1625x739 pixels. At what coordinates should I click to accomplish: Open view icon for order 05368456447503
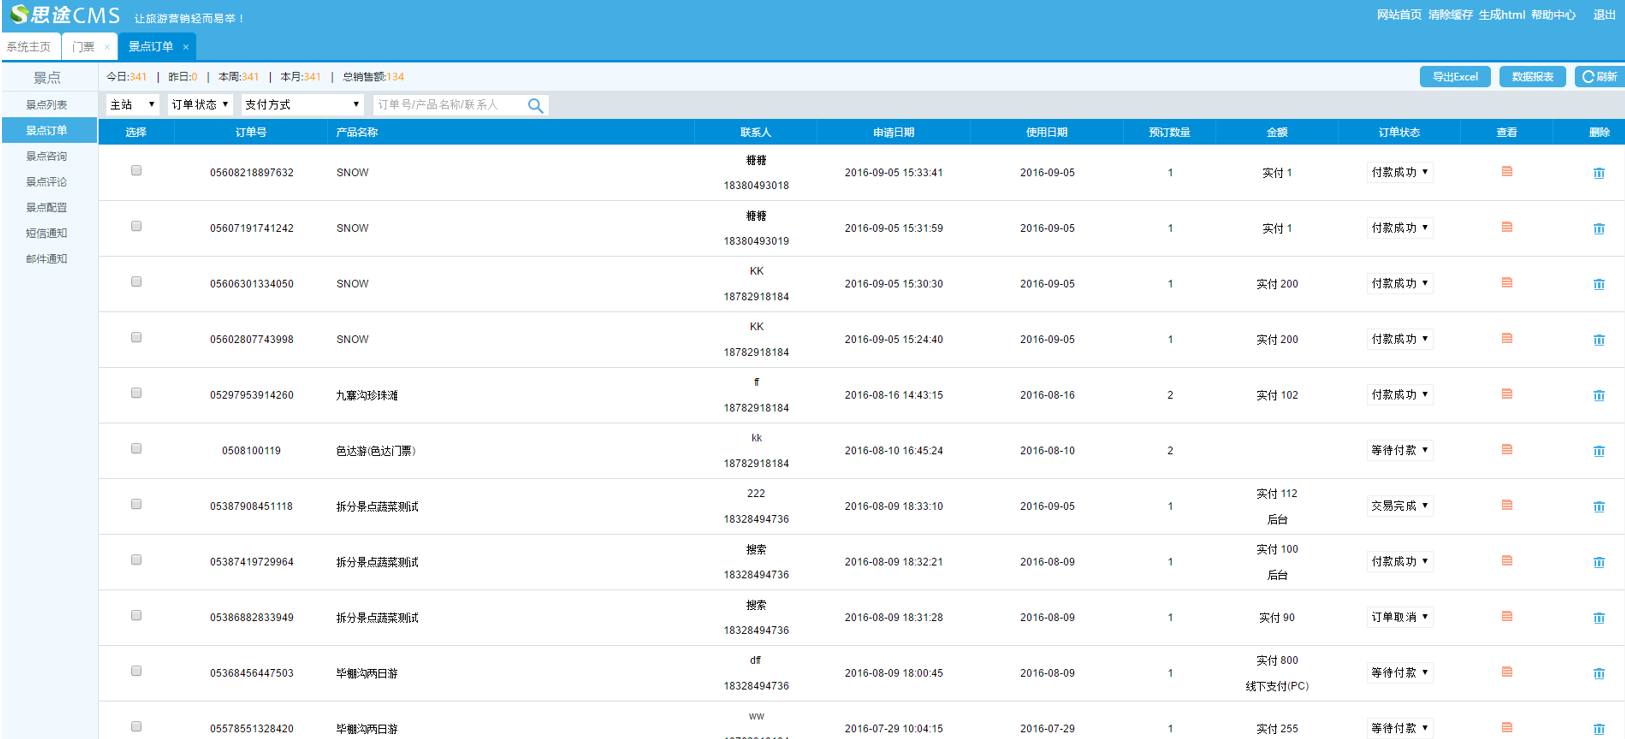(1506, 672)
